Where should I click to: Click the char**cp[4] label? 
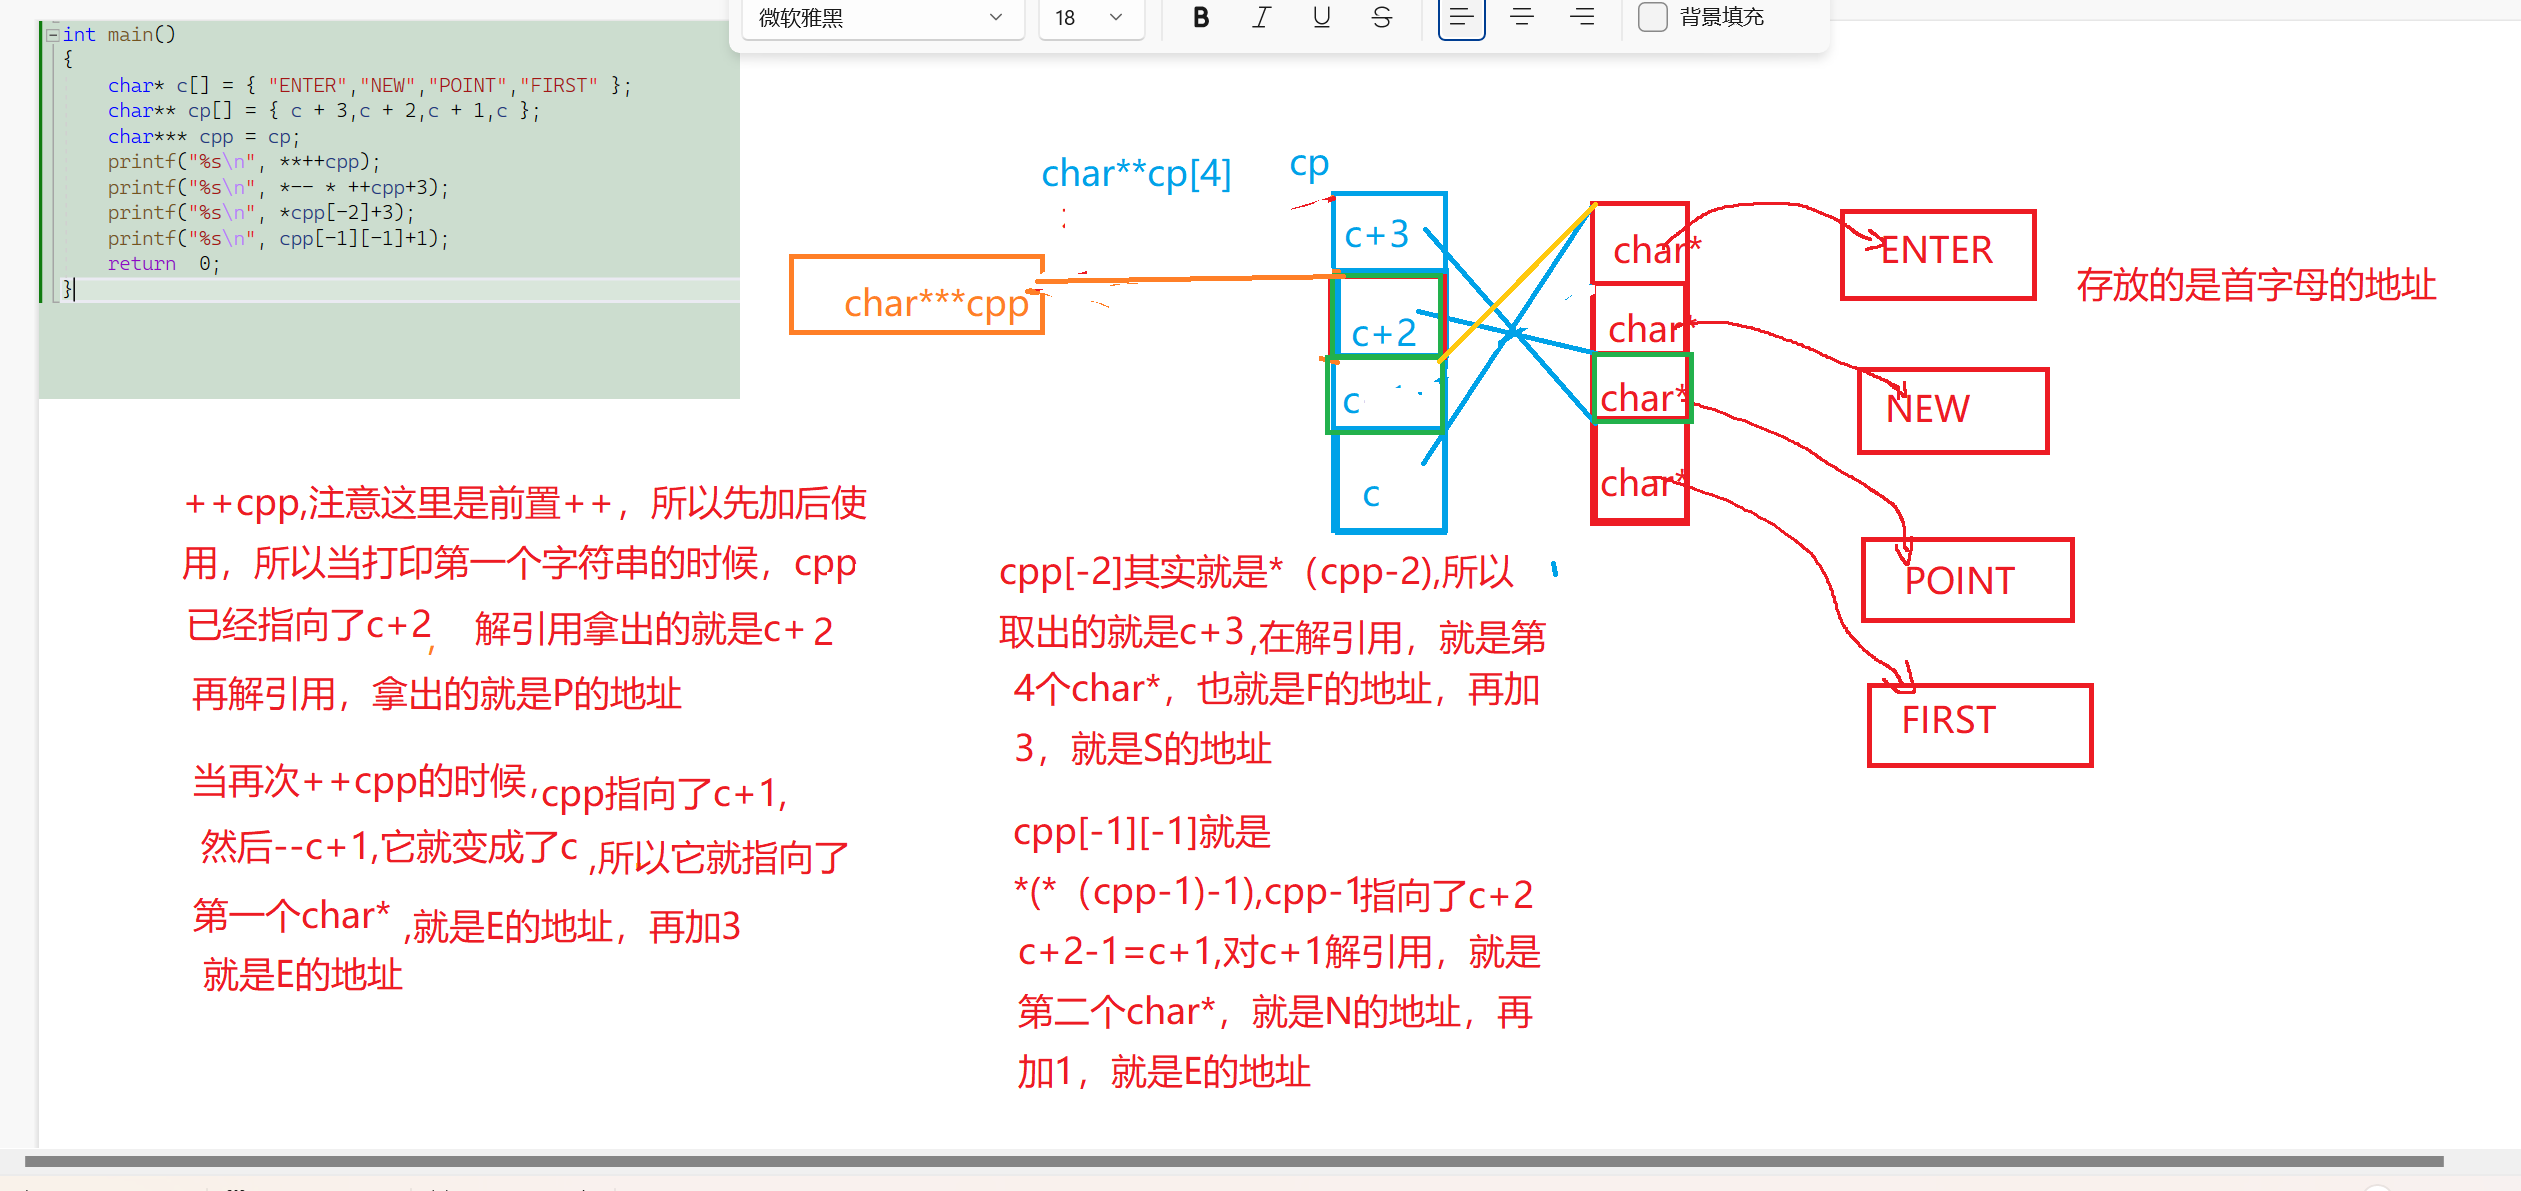[1136, 174]
